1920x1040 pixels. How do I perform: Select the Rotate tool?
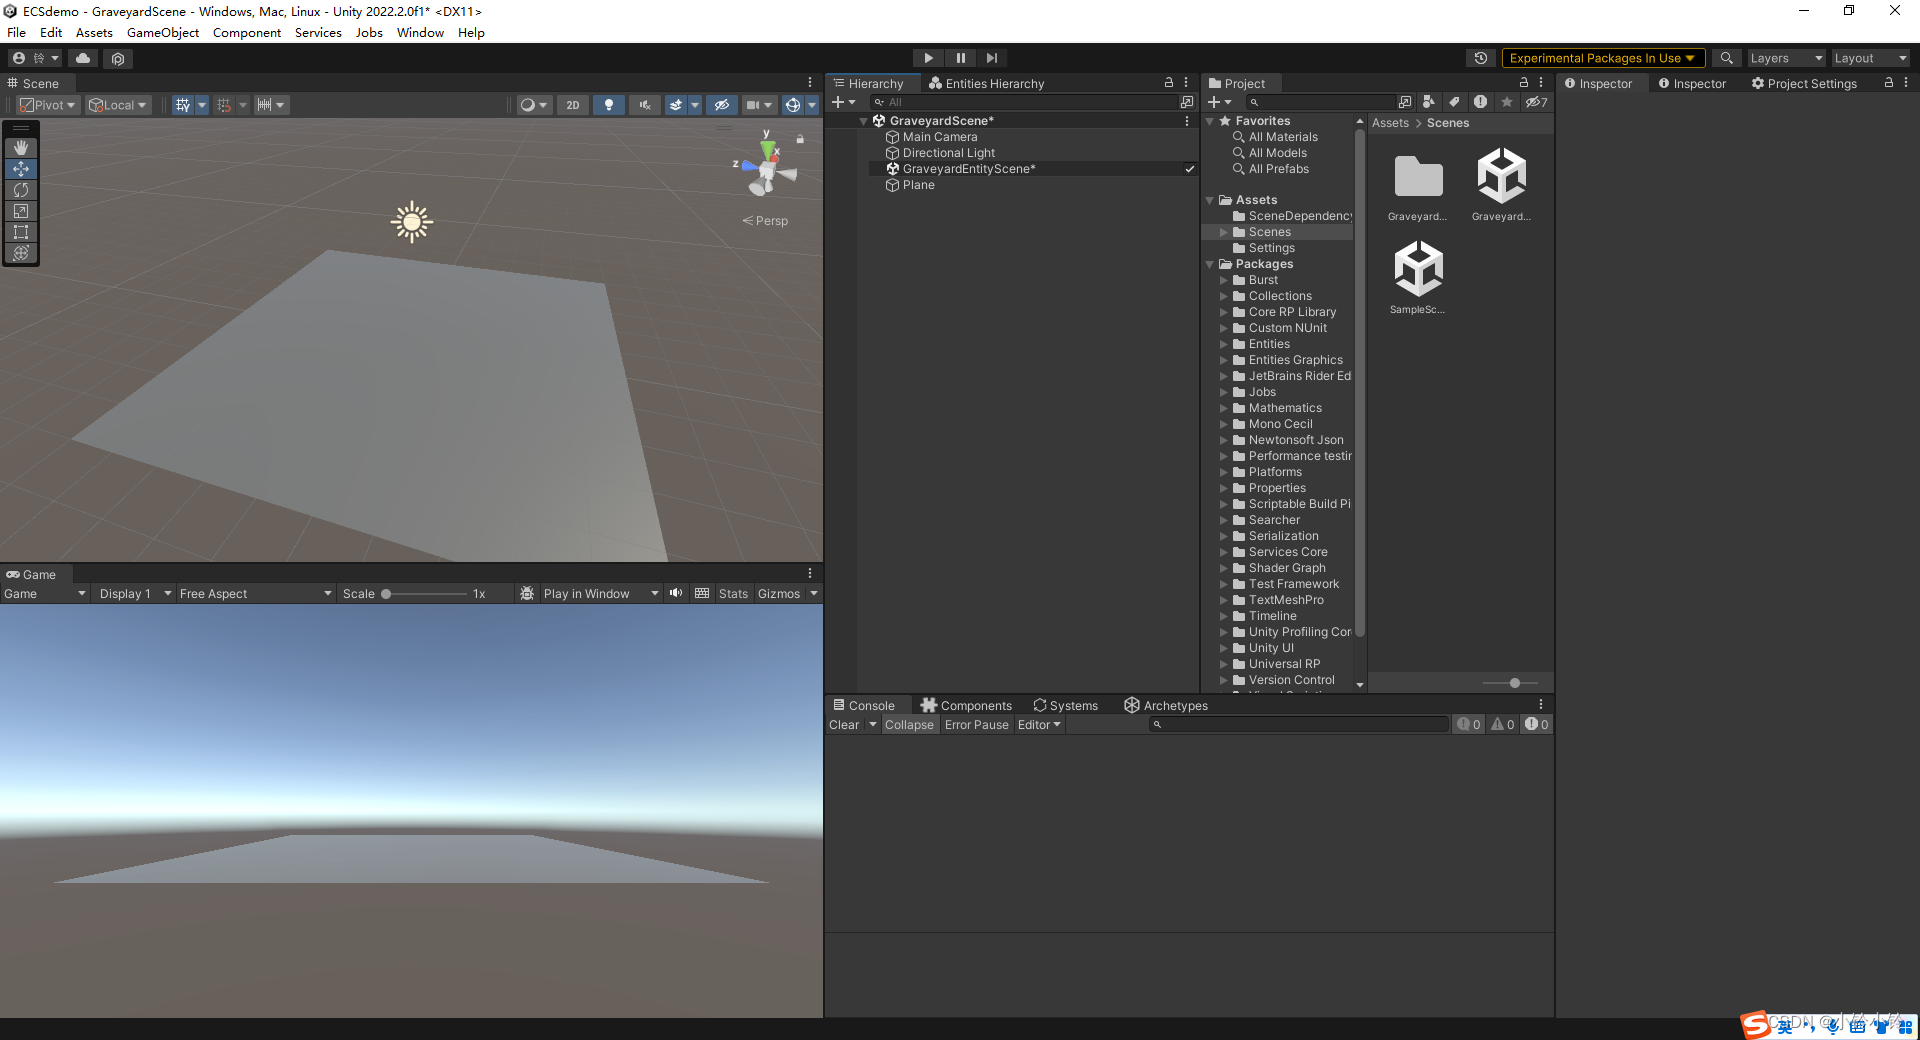21,190
